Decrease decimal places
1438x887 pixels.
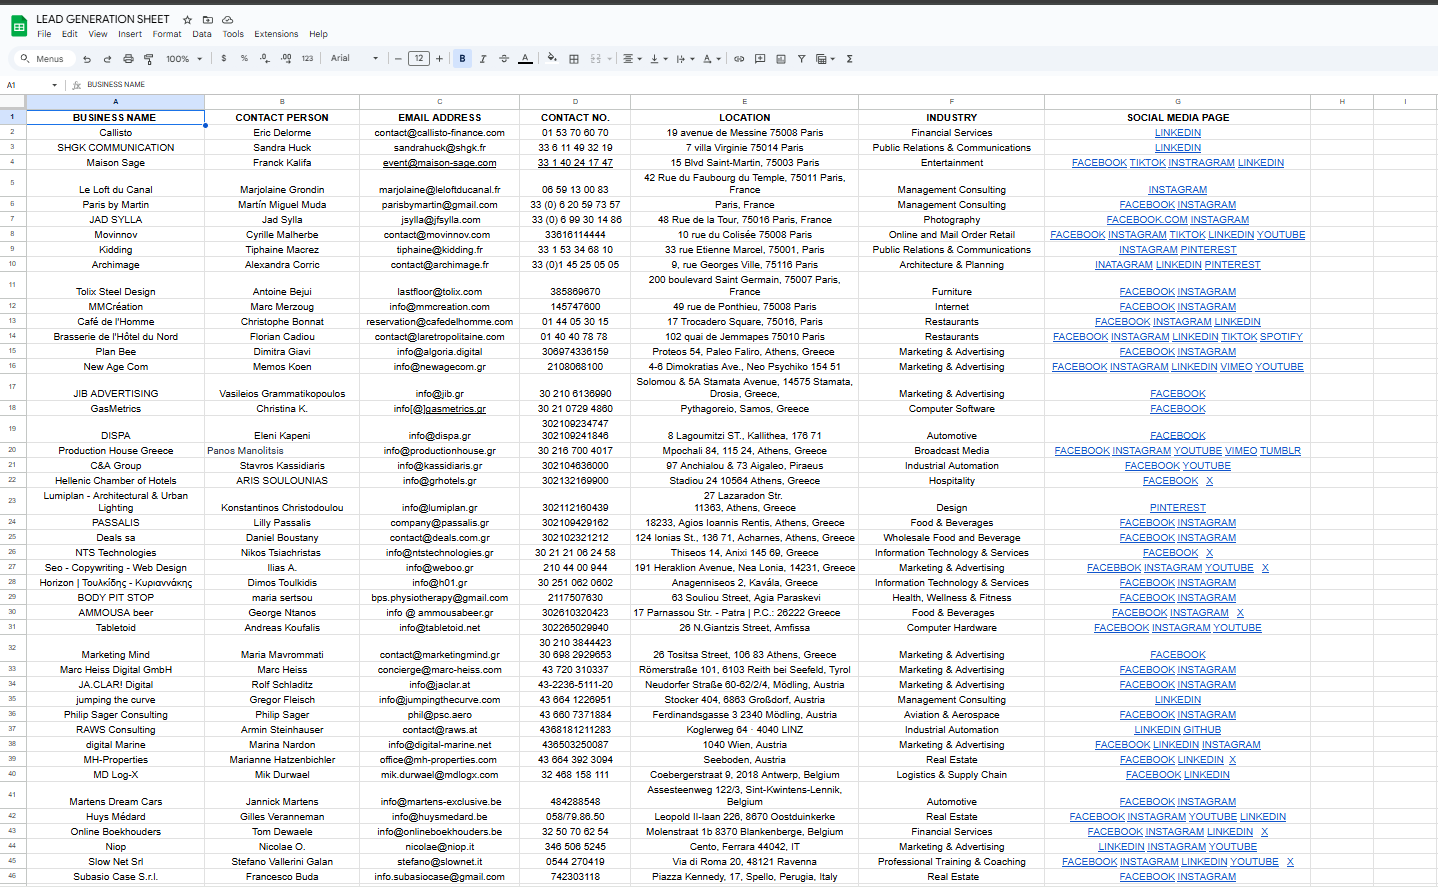[265, 59]
